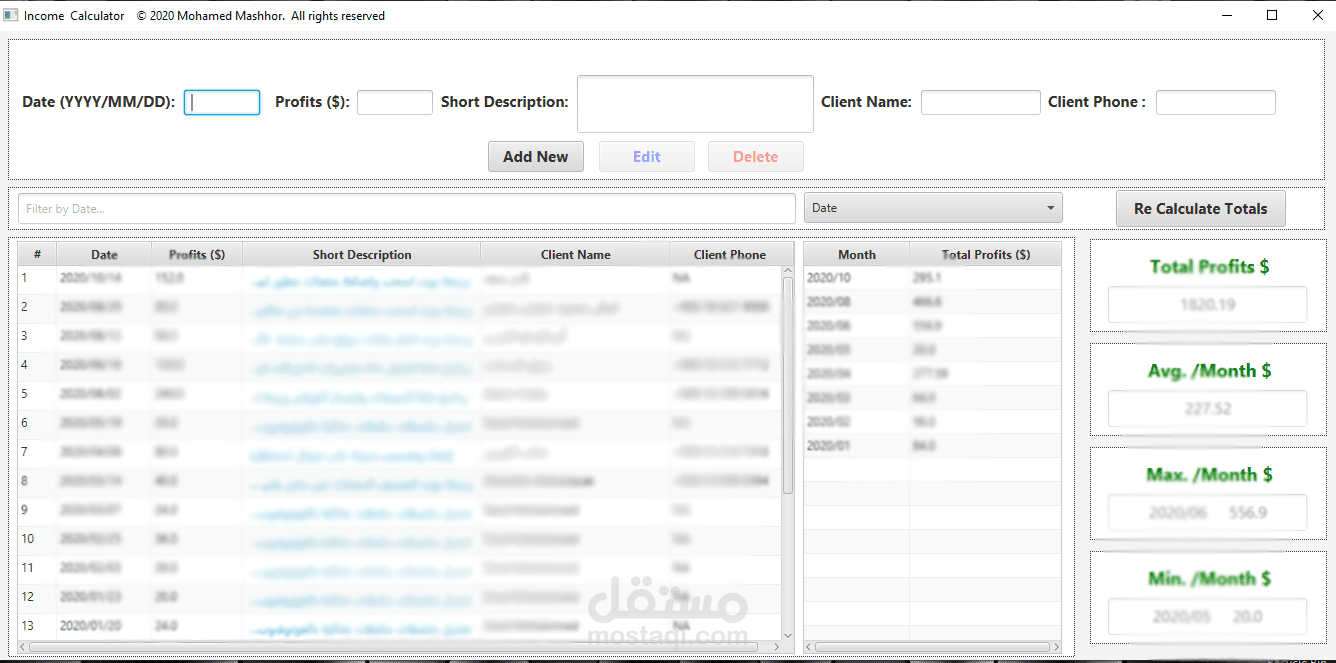The width and height of the screenshot is (1336, 663).
Task: Select record row number 4
Action: (x=399, y=365)
